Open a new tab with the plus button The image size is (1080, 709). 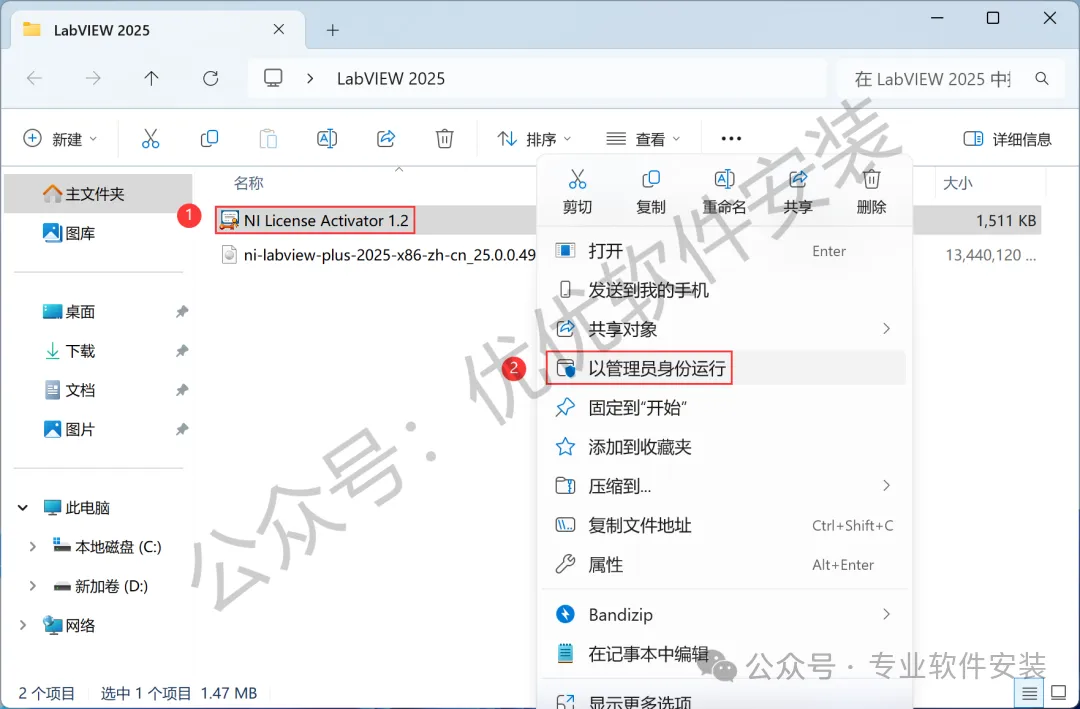point(333,30)
